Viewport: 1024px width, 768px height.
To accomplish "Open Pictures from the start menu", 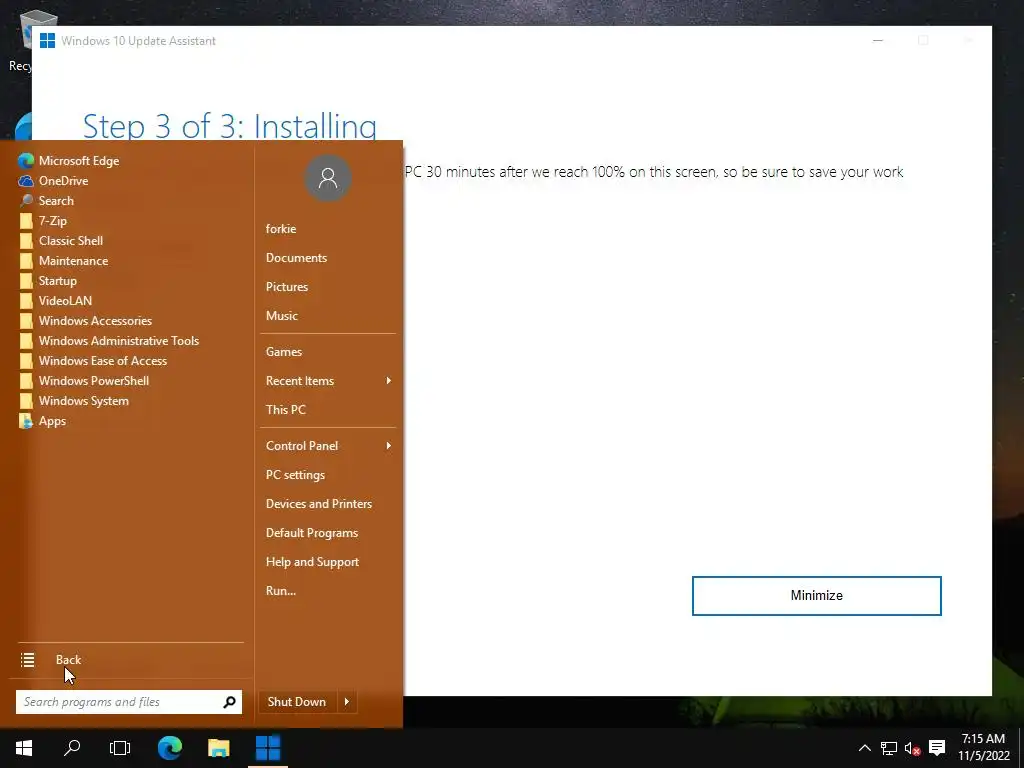I will pyautogui.click(x=287, y=287).
